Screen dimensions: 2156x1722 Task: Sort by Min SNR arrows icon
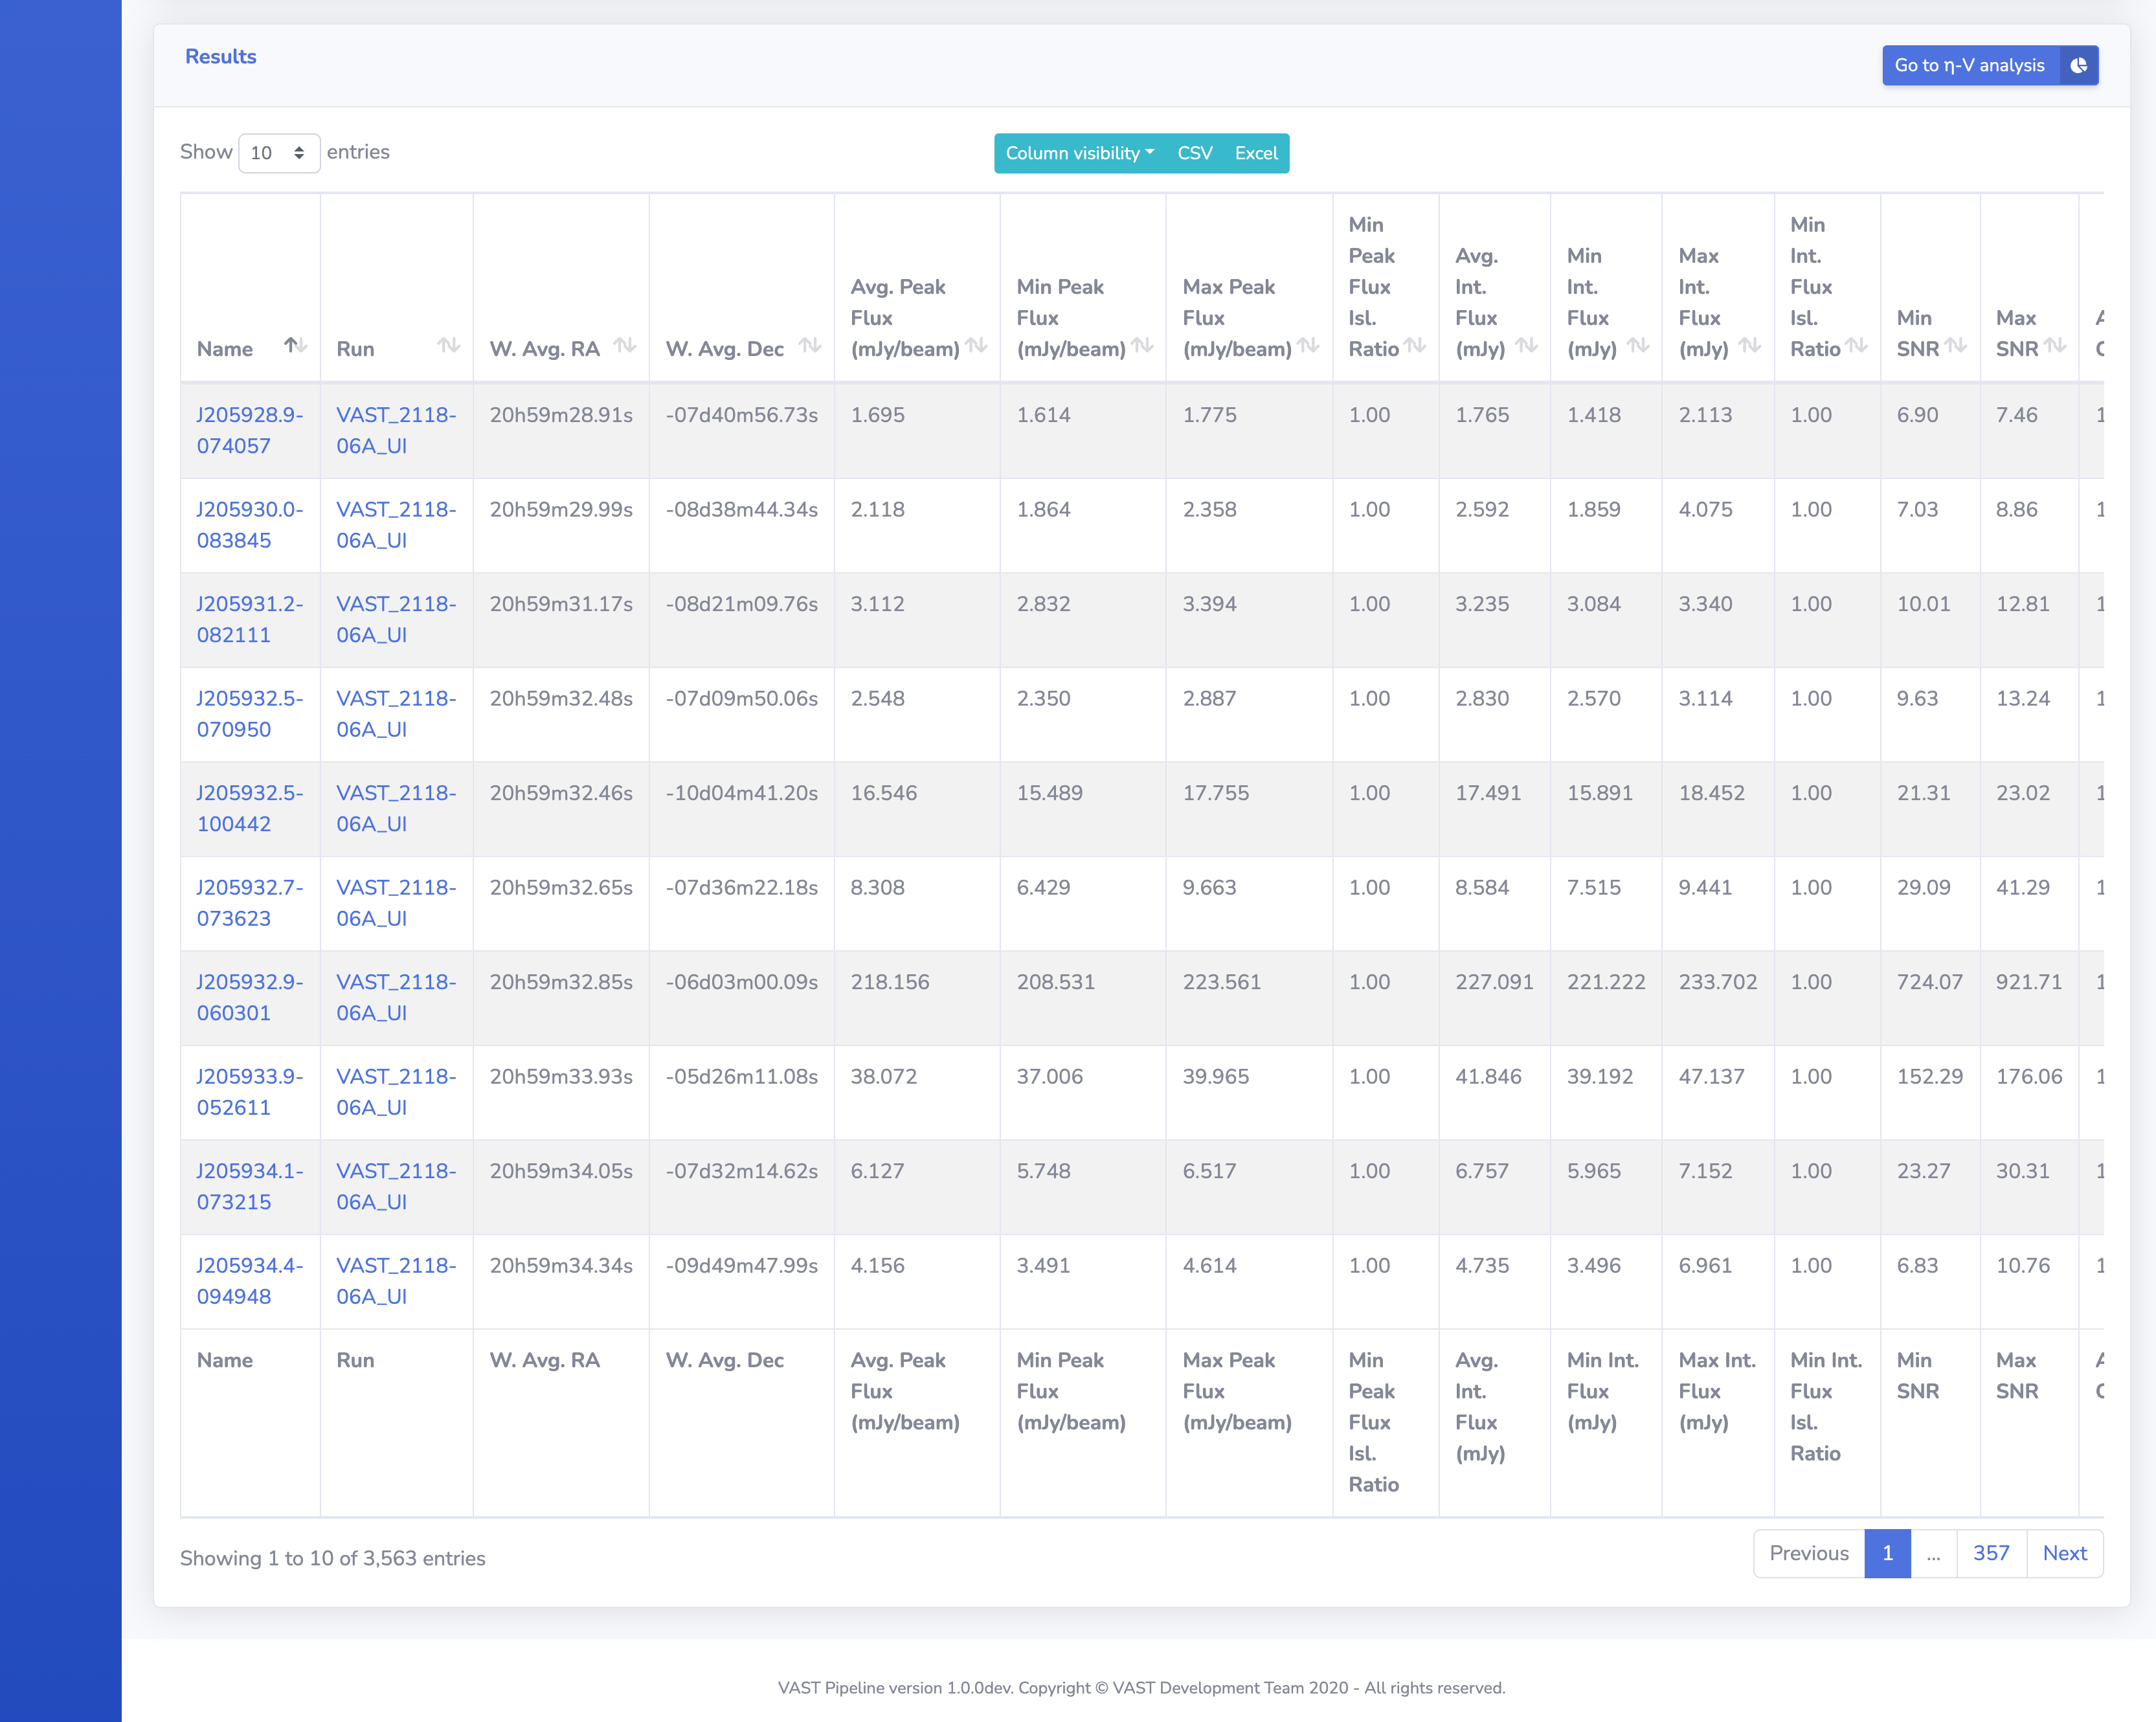1956,345
